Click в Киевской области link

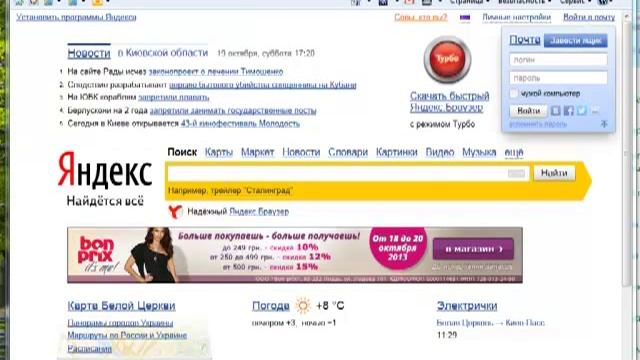(x=163, y=53)
